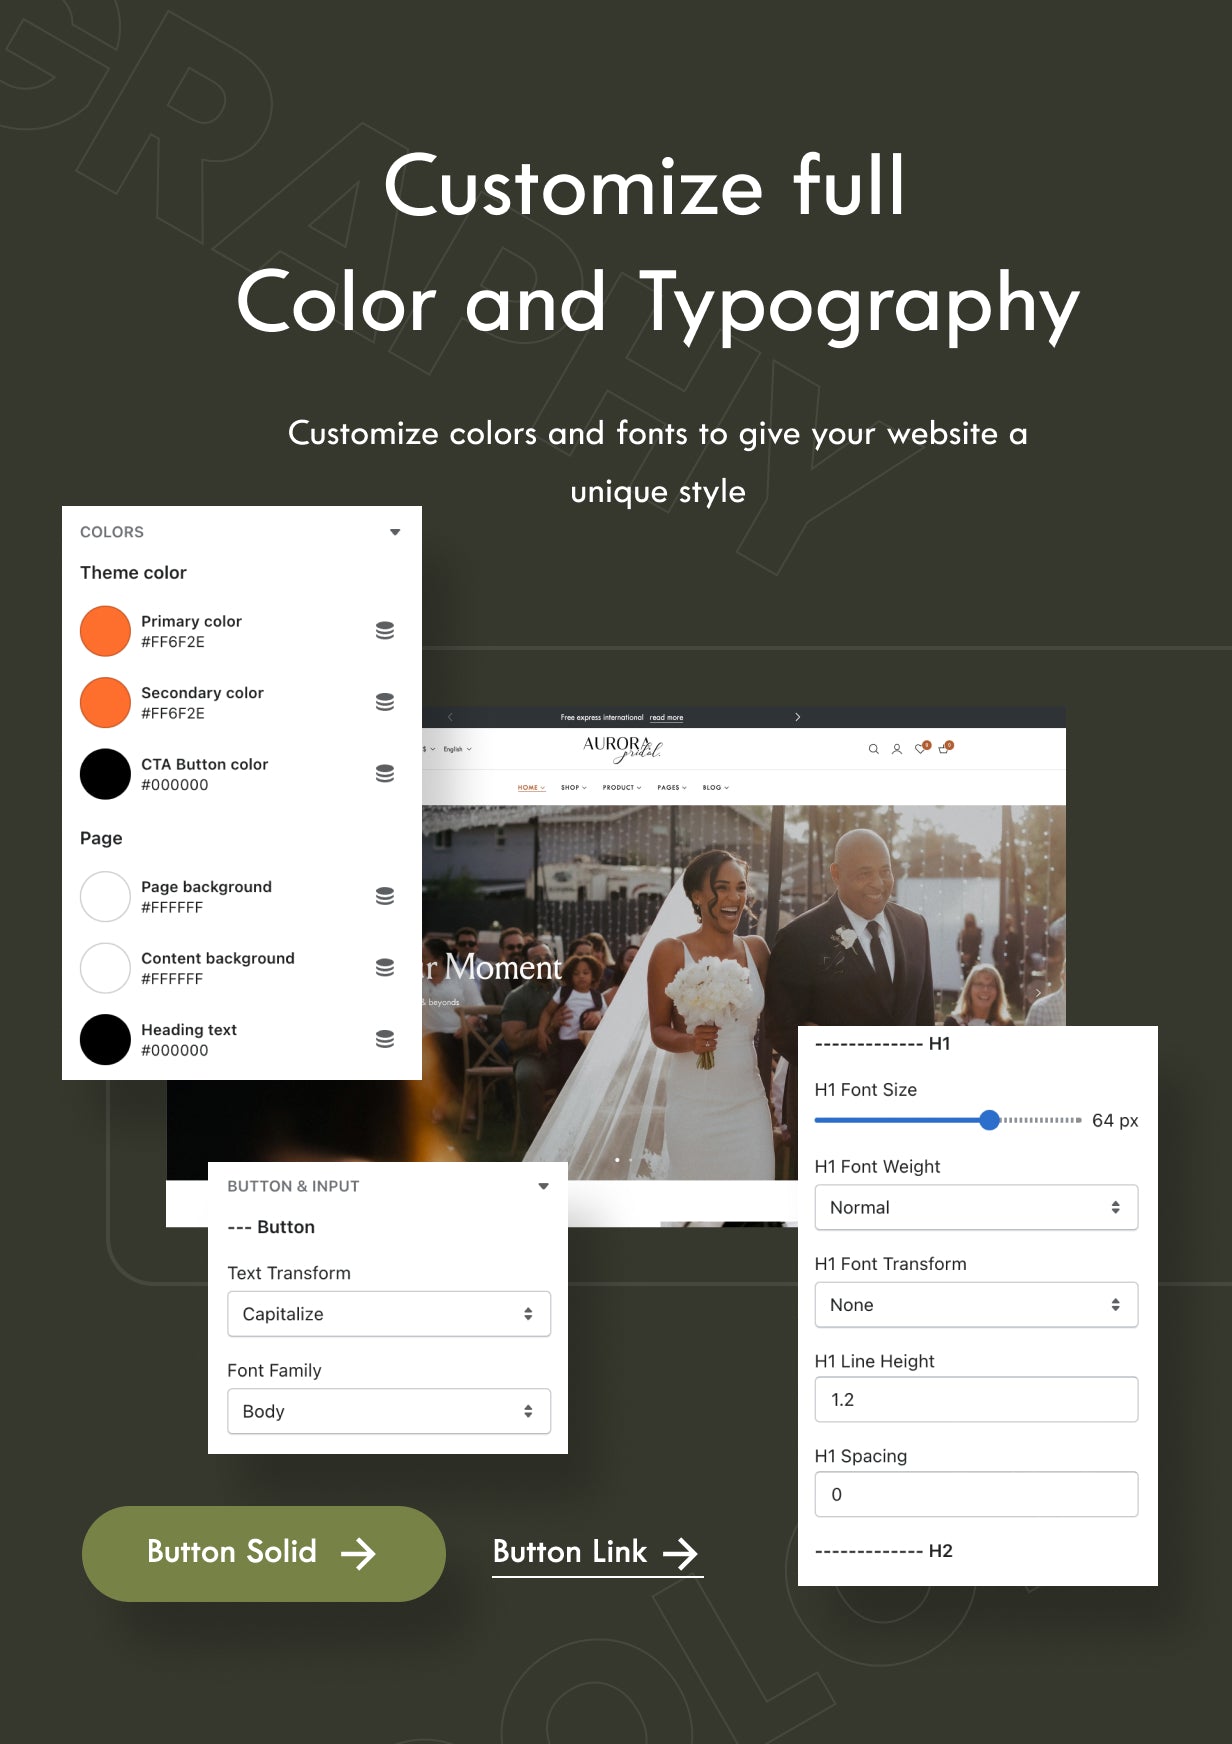This screenshot has height=1744, width=1232.
Task: Open the shopping cart icon in header
Action: (x=944, y=748)
